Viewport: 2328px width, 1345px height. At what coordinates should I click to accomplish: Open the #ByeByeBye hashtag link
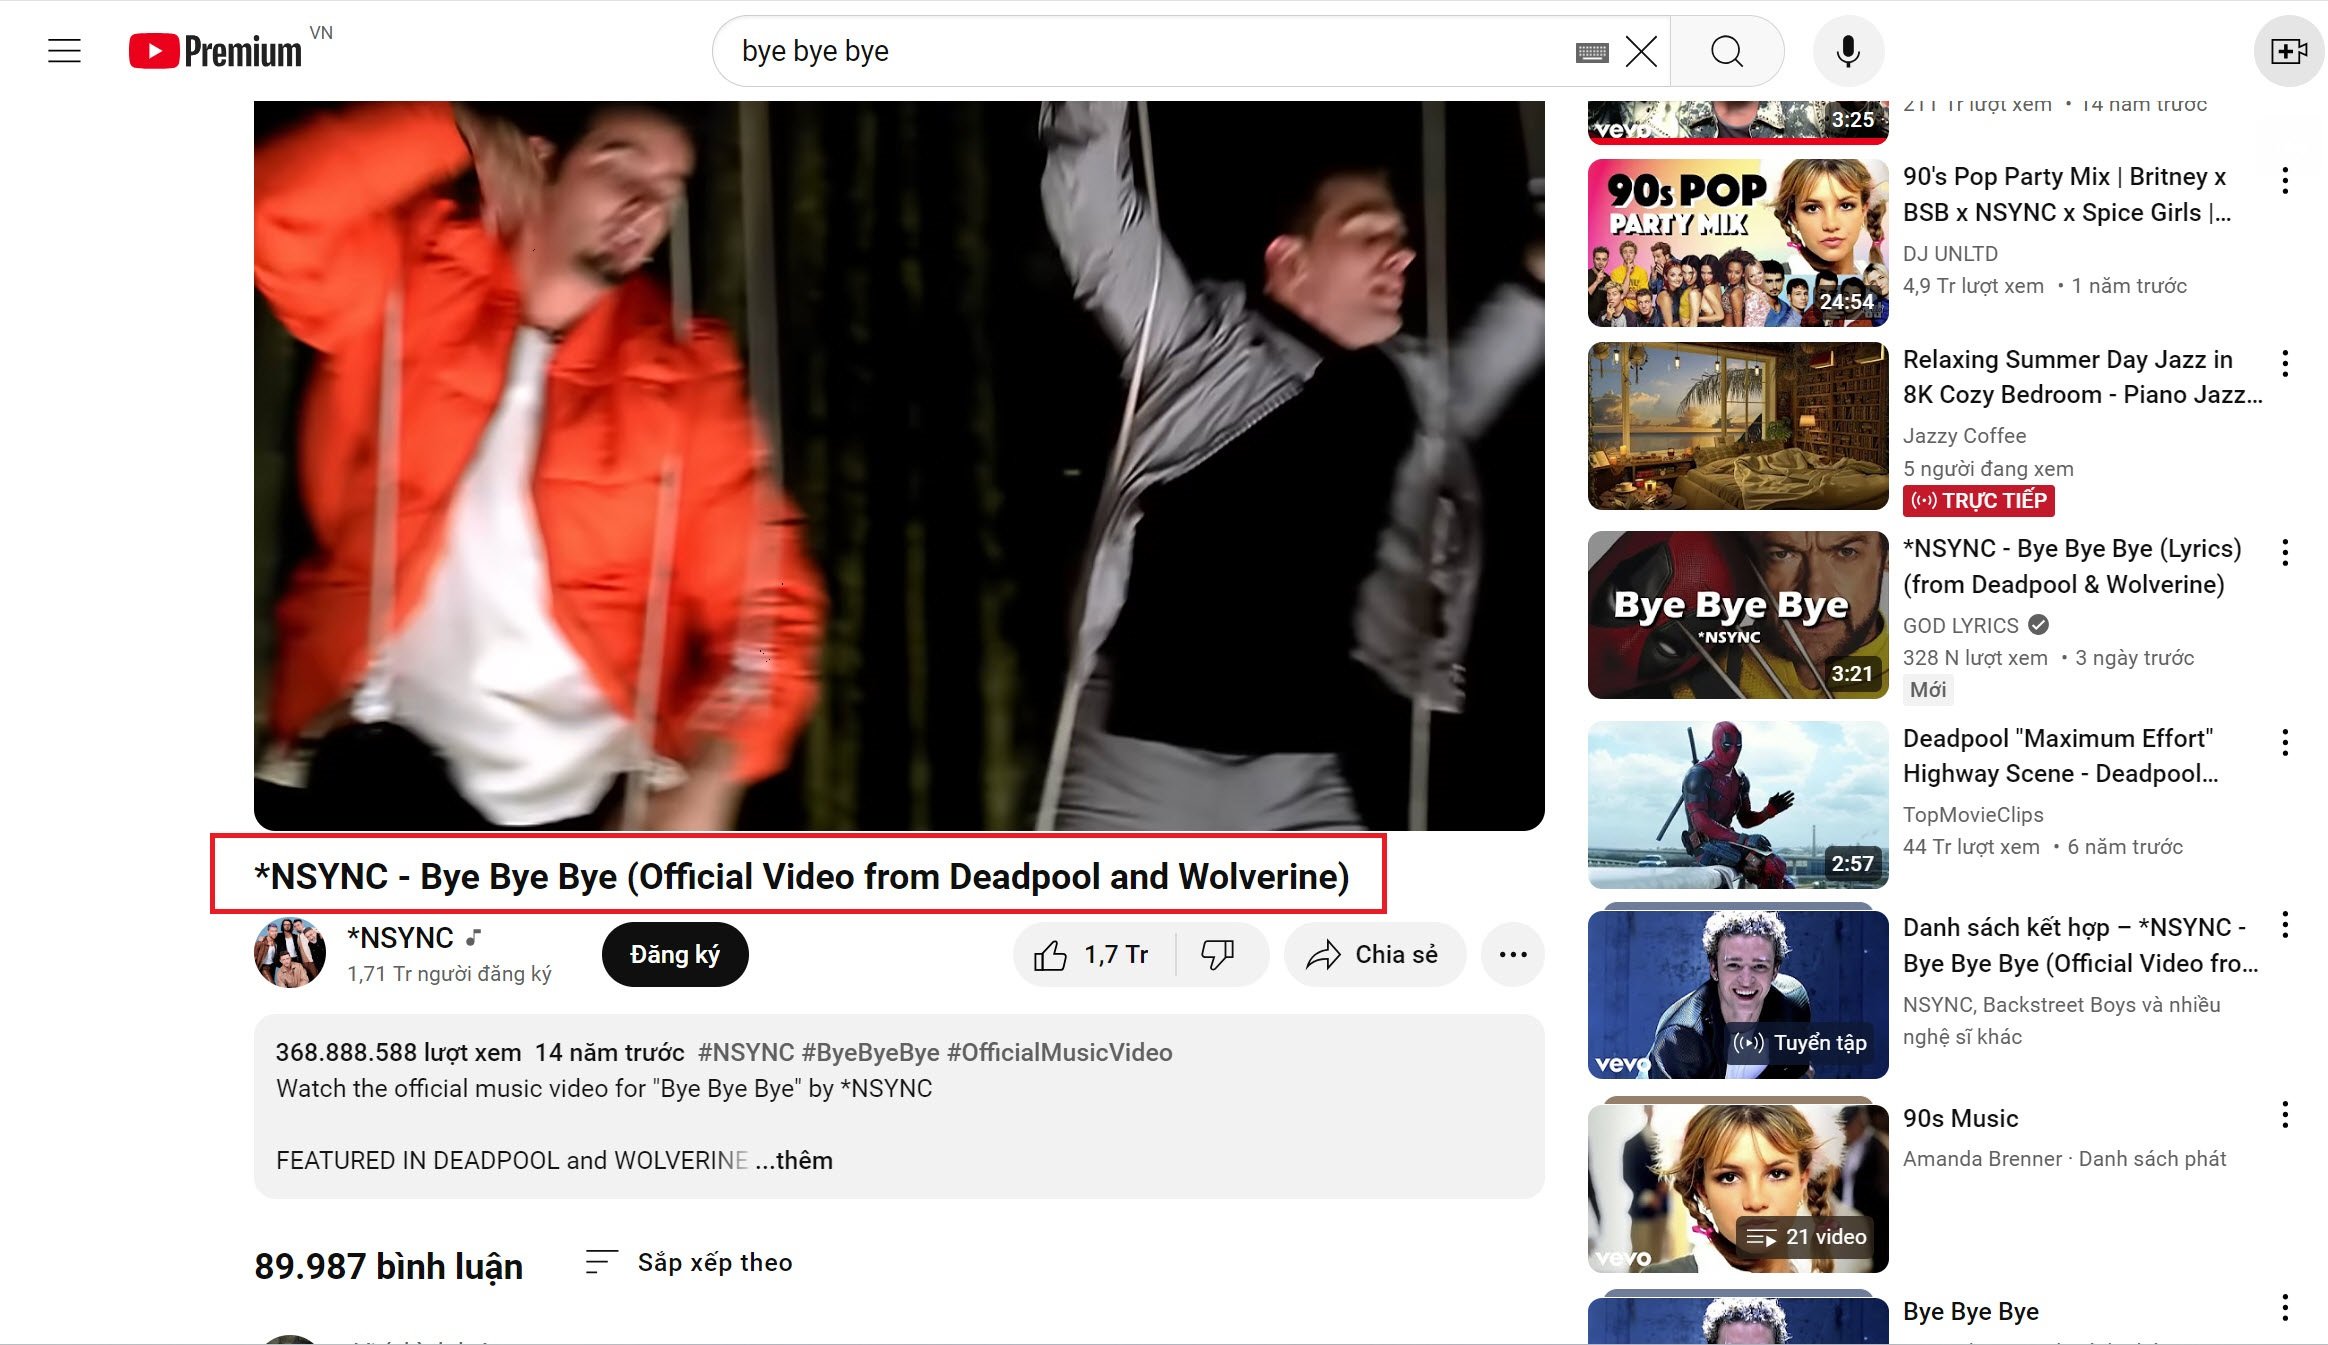(x=869, y=1052)
